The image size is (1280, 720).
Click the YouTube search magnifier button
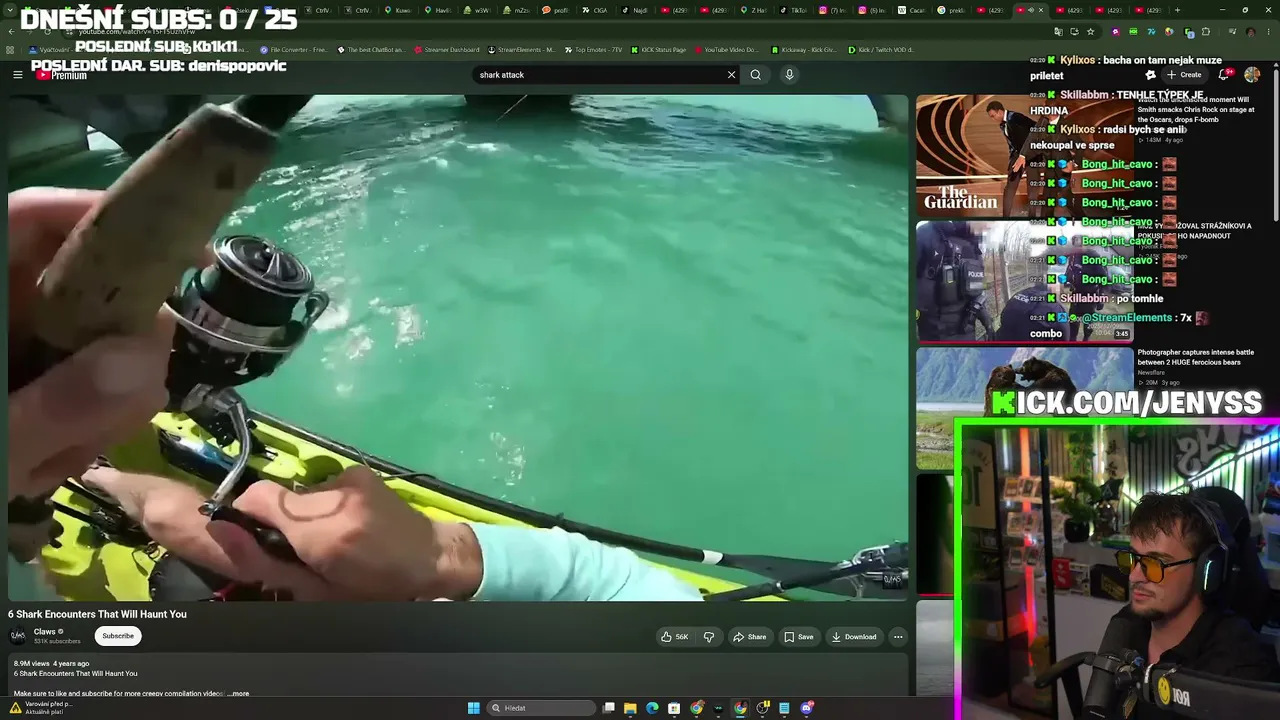(x=756, y=75)
